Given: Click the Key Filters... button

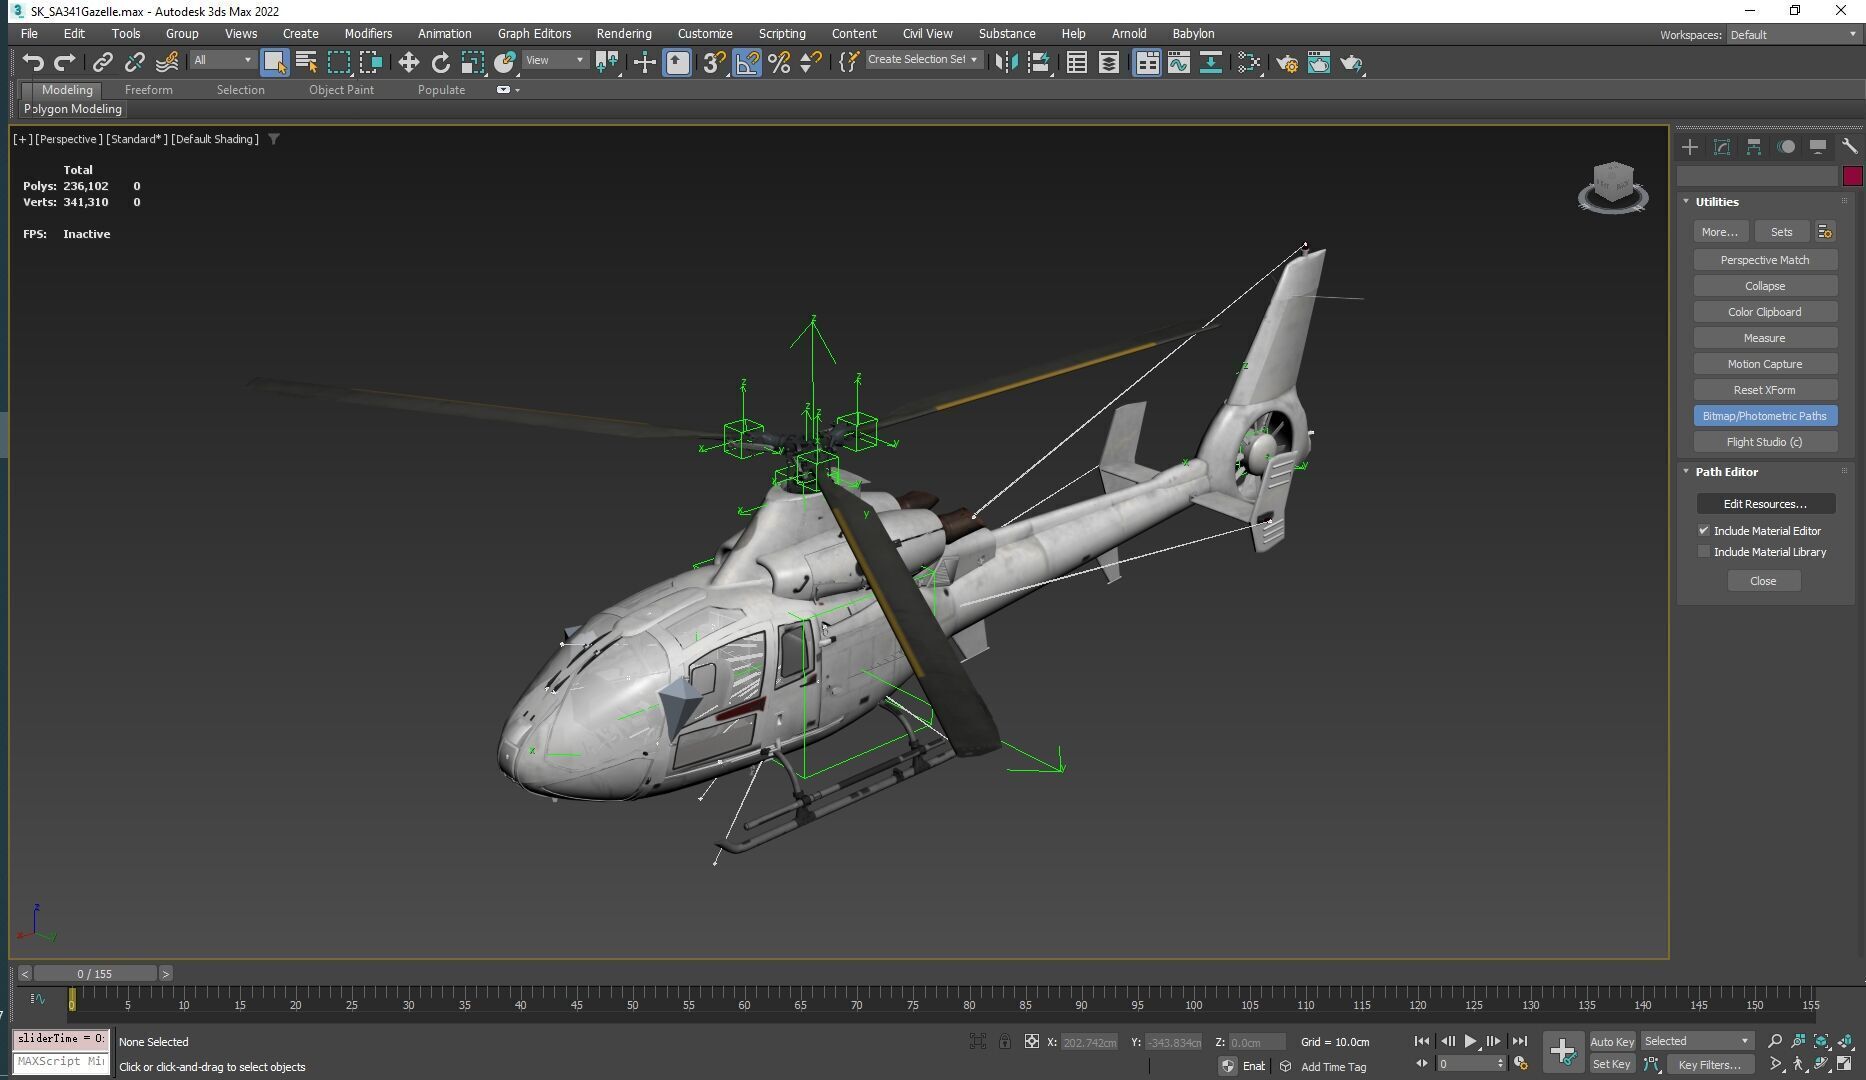Looking at the screenshot, I should tap(1709, 1065).
